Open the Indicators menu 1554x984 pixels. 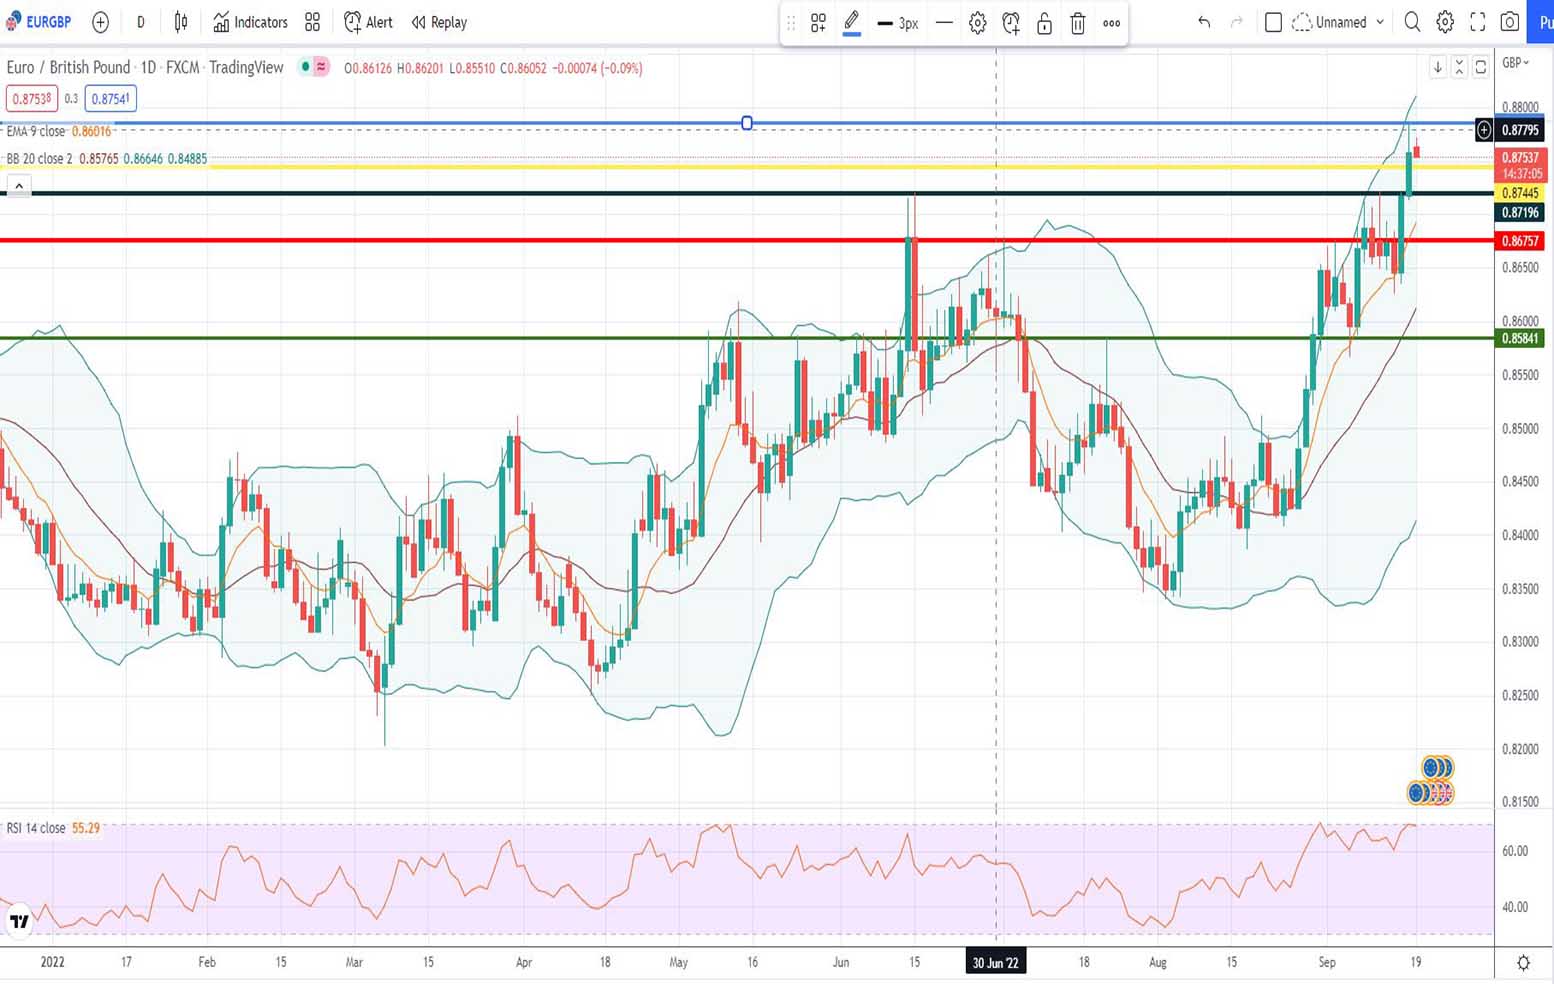(x=250, y=22)
